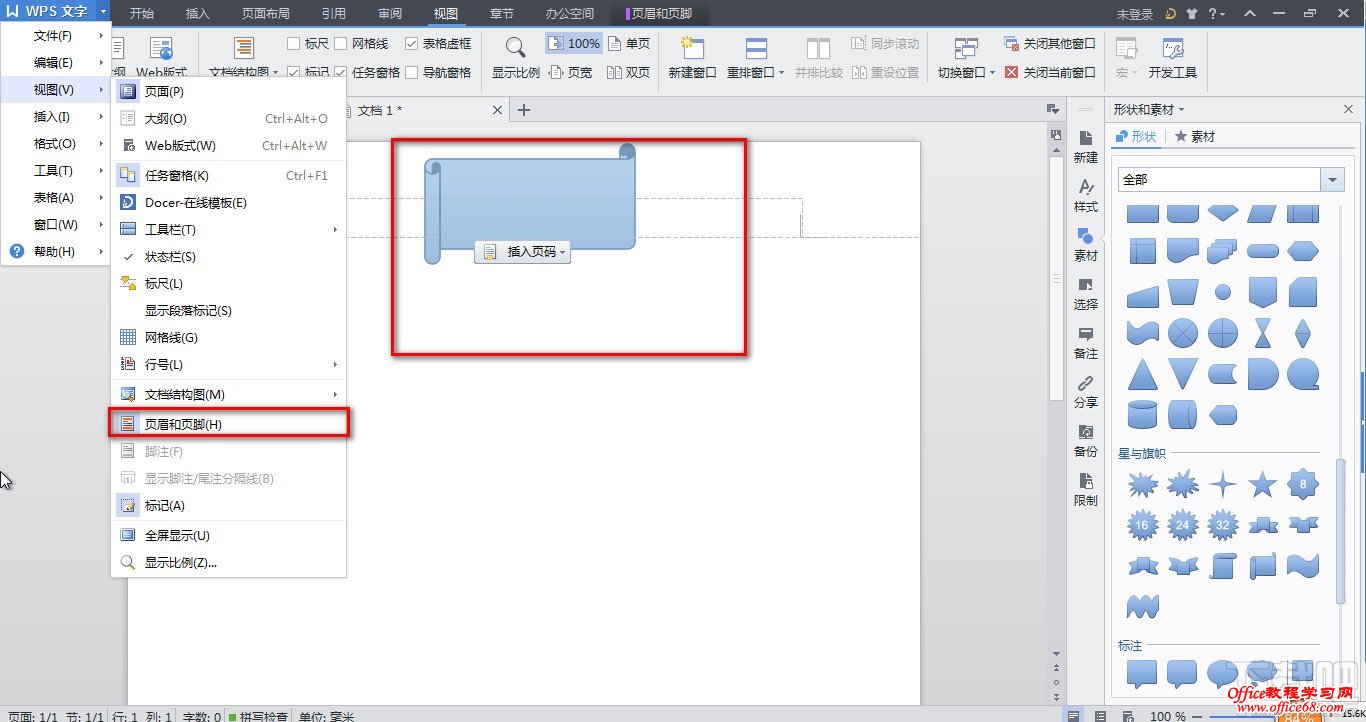The width and height of the screenshot is (1366, 722).
Task: Click the 关闭其他窗口 button
Action: tap(1050, 44)
